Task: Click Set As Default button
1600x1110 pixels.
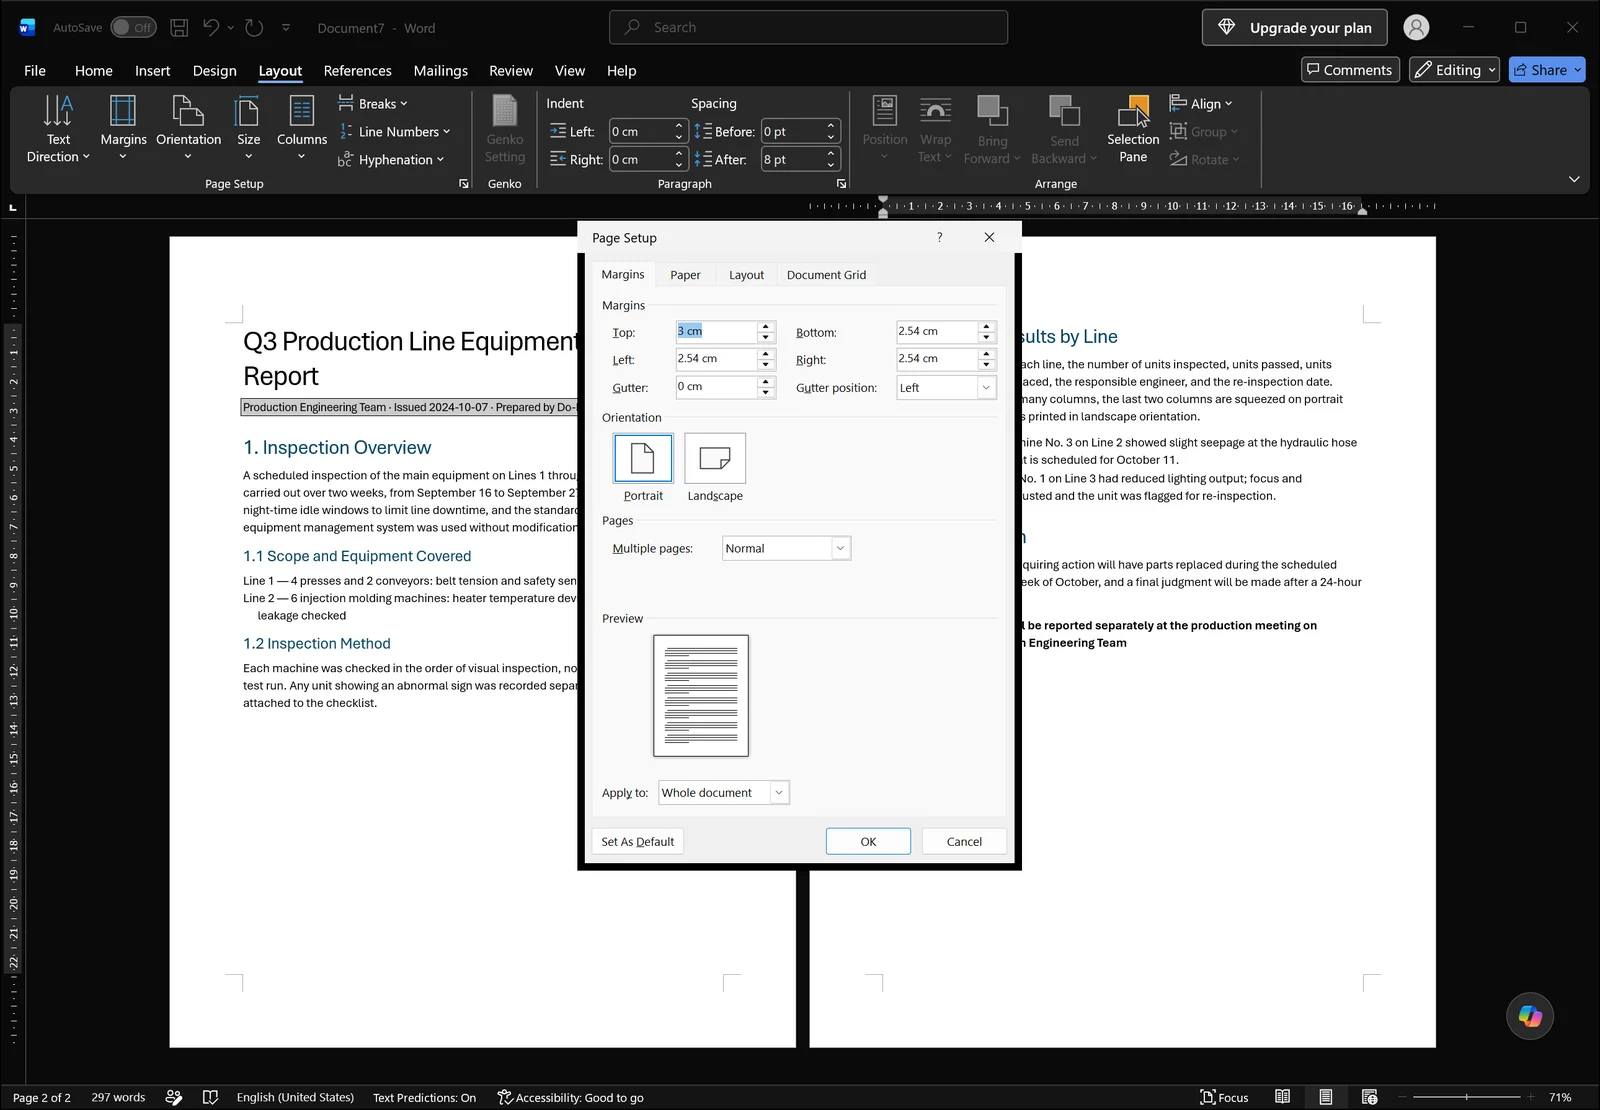Action: [x=637, y=842]
